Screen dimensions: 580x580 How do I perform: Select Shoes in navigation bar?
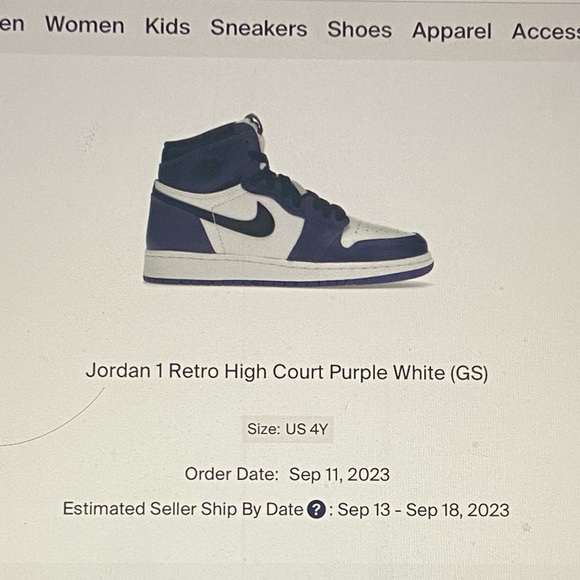pos(360,30)
